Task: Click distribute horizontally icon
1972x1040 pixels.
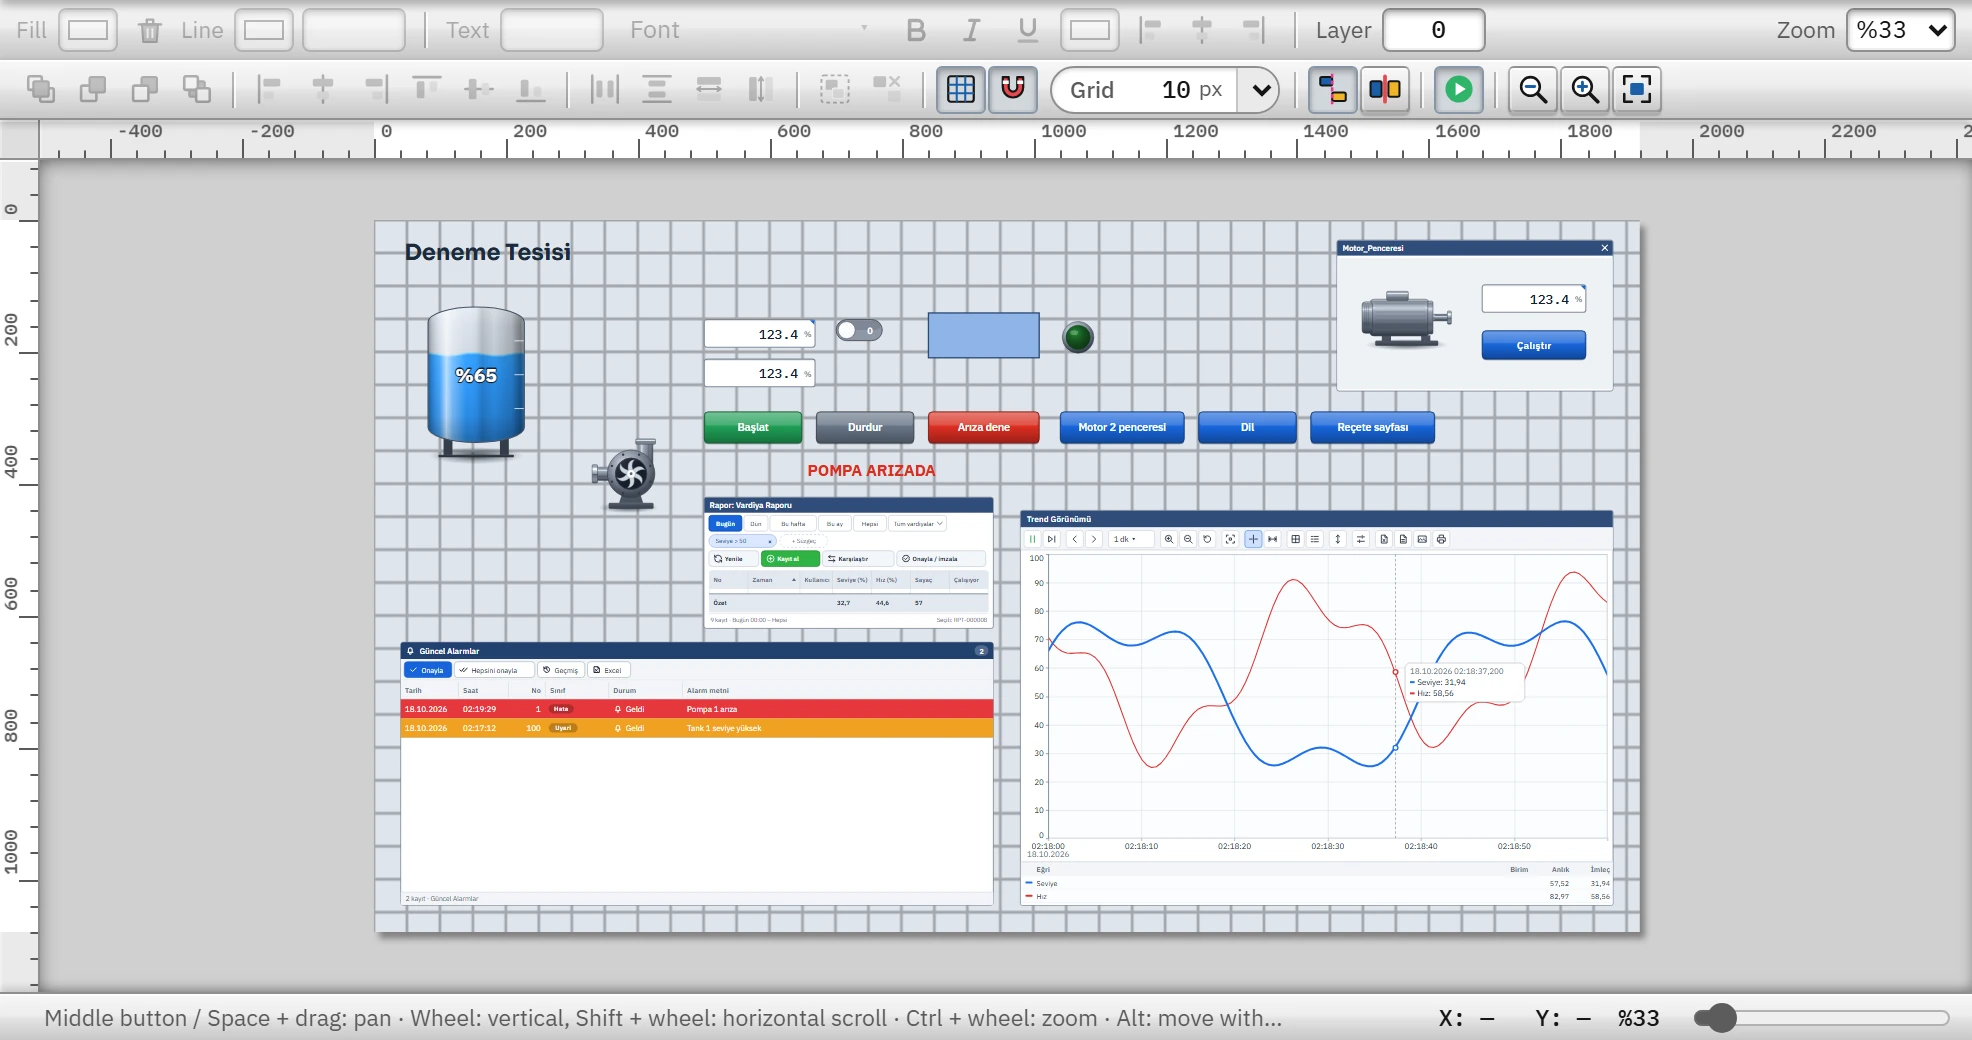Action: click(x=605, y=89)
